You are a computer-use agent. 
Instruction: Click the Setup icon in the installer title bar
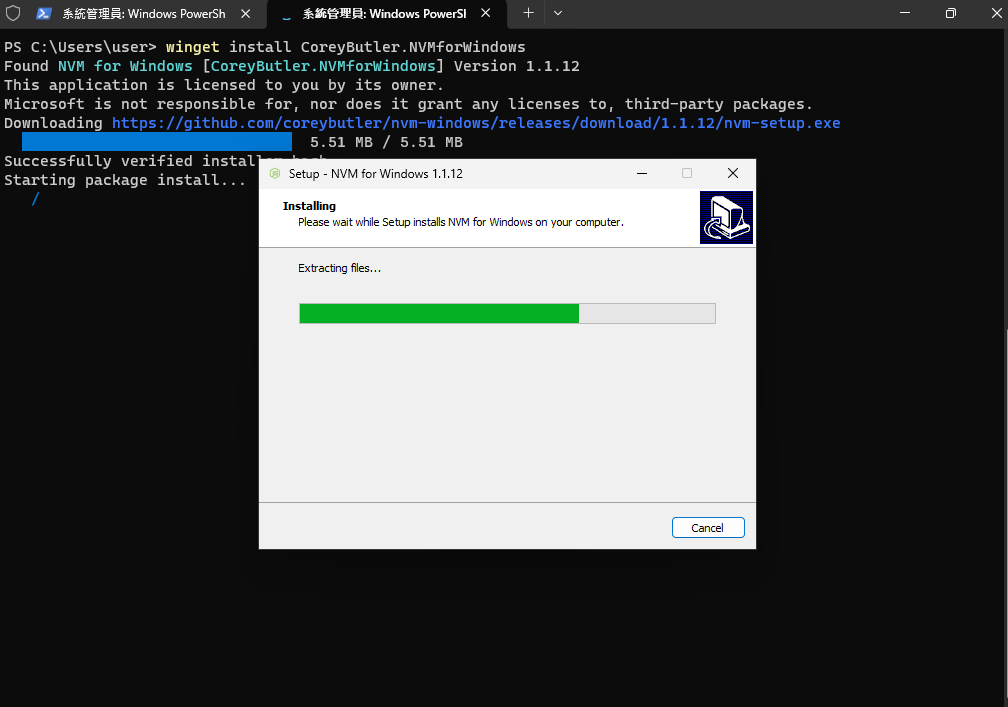(274, 173)
